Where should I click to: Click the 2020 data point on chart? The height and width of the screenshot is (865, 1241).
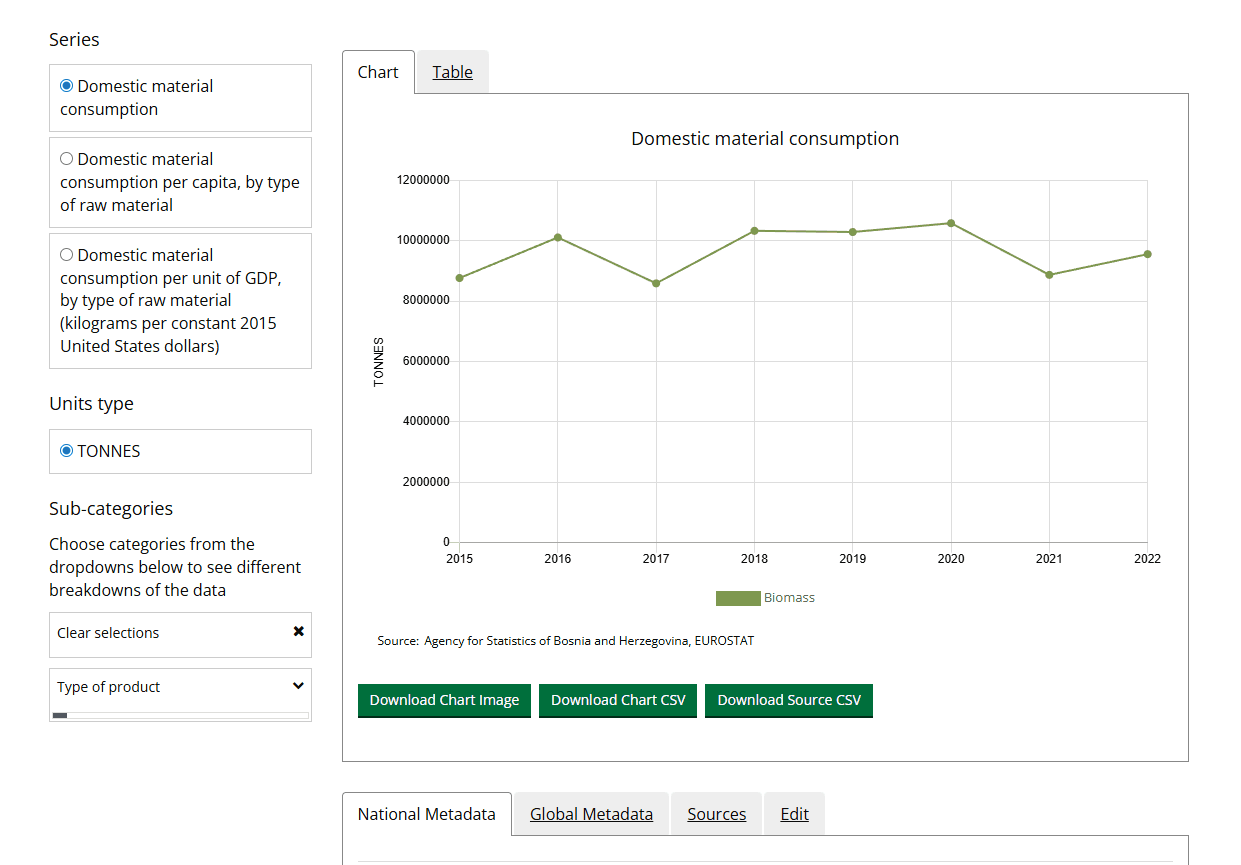click(x=951, y=223)
